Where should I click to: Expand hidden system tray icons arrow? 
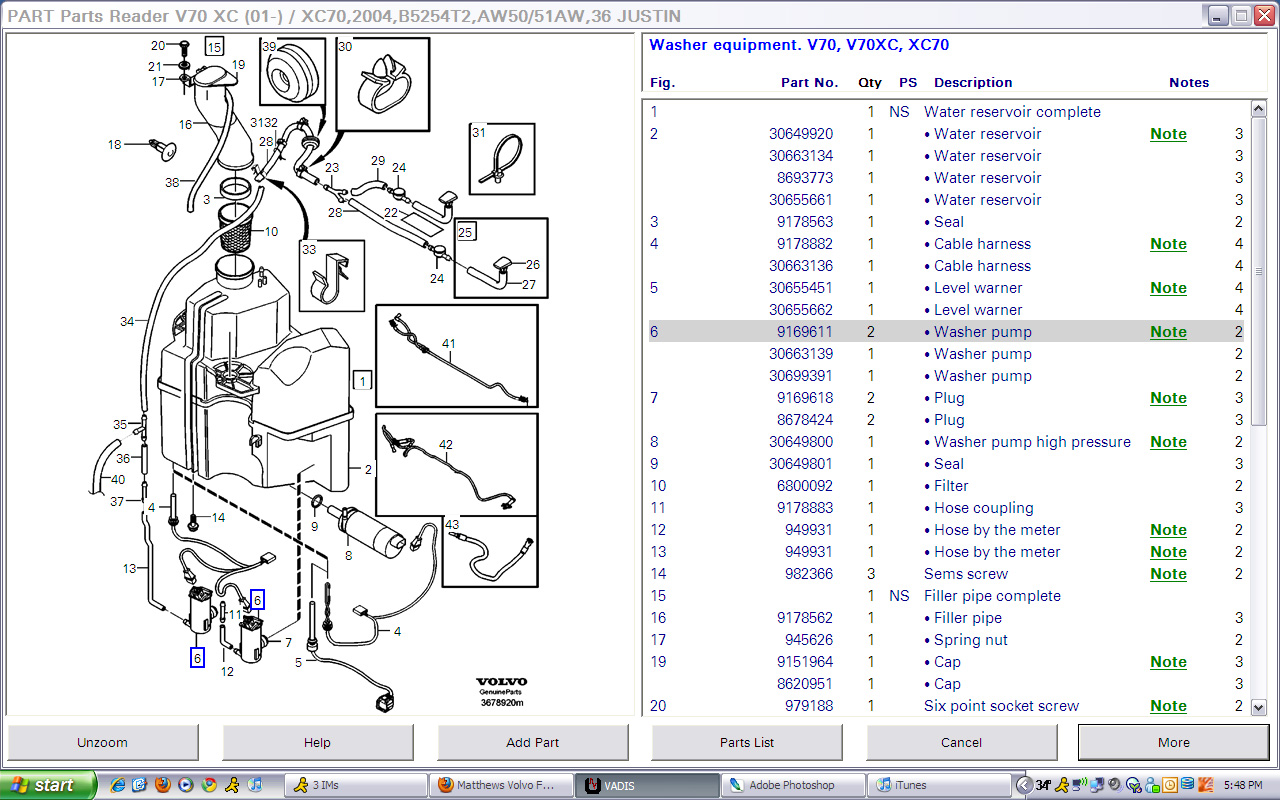point(1023,785)
